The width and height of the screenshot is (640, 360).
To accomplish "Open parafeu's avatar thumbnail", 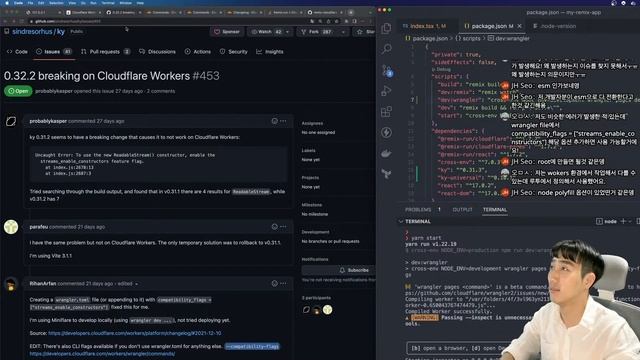I will click(x=11, y=227).
